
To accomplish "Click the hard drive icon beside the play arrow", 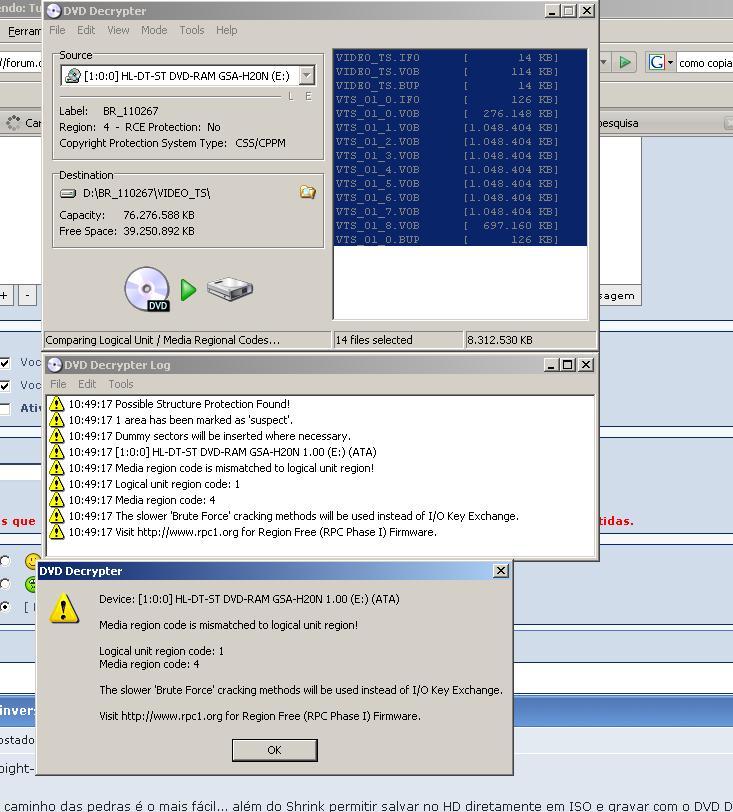I will (x=229, y=289).
